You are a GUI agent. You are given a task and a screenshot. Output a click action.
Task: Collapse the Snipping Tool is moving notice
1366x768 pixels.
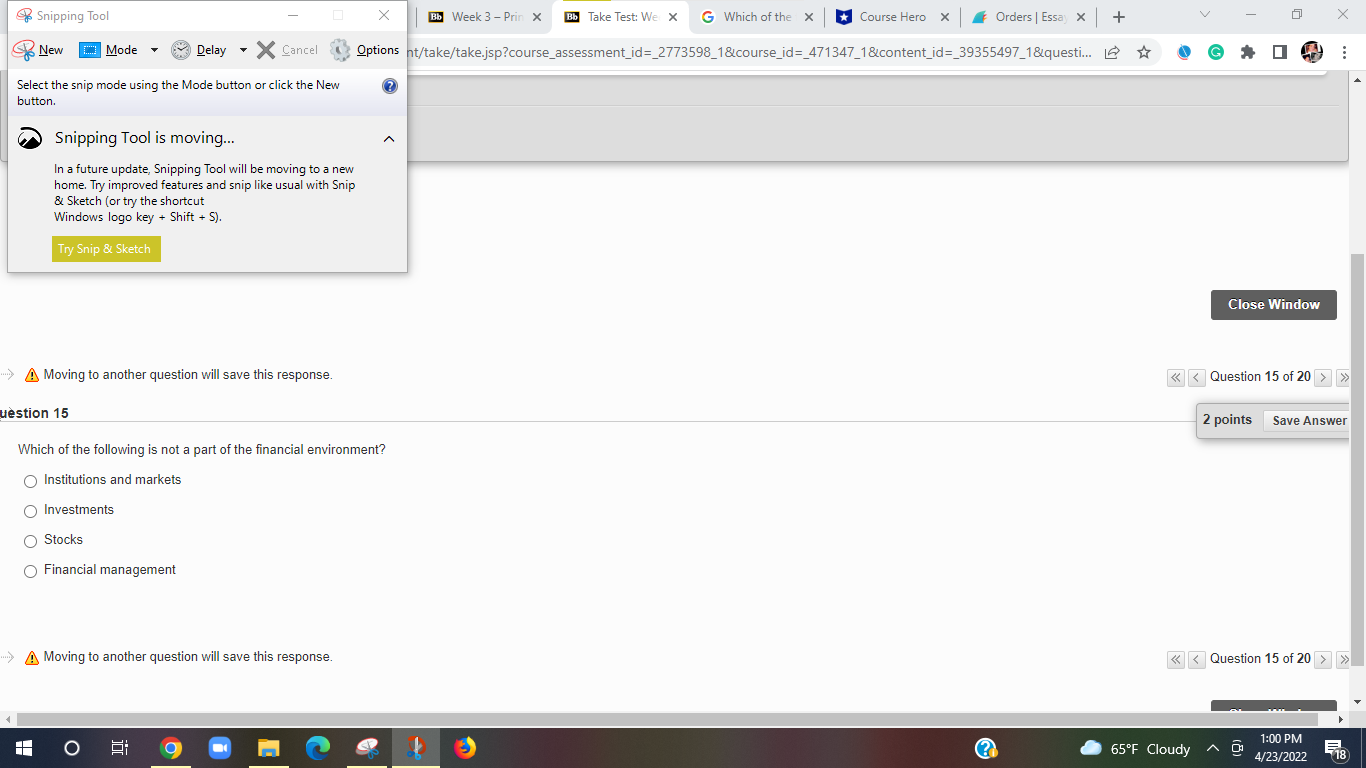coord(389,138)
